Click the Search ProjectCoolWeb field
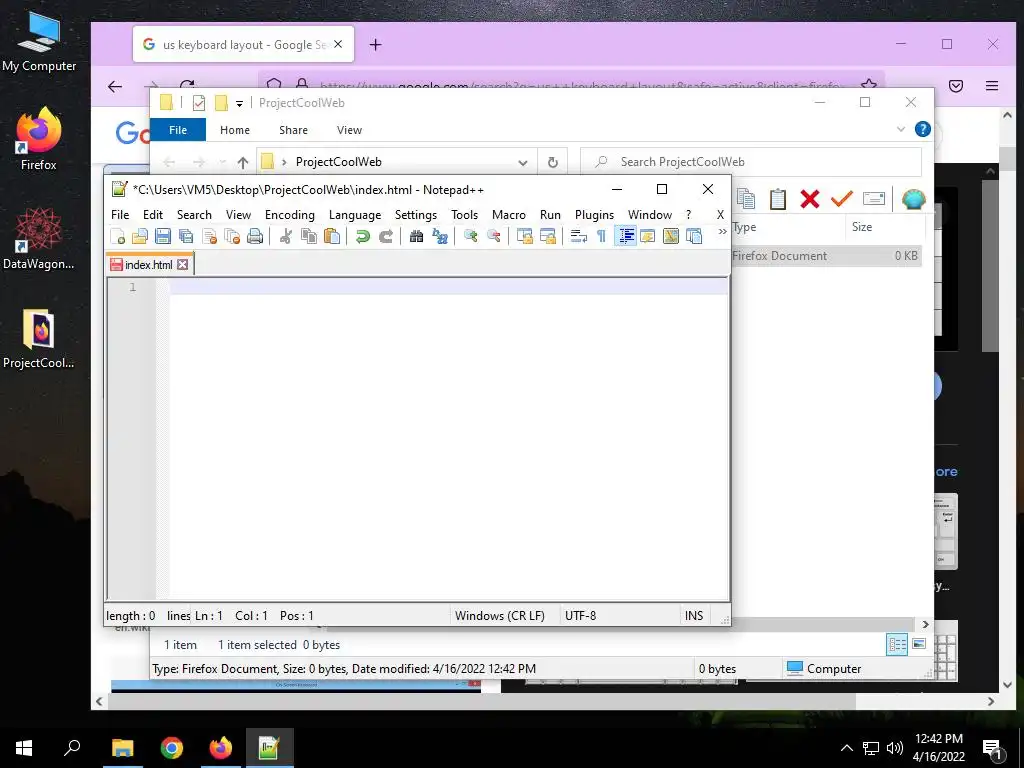Viewport: 1024px width, 768px height. [751, 162]
